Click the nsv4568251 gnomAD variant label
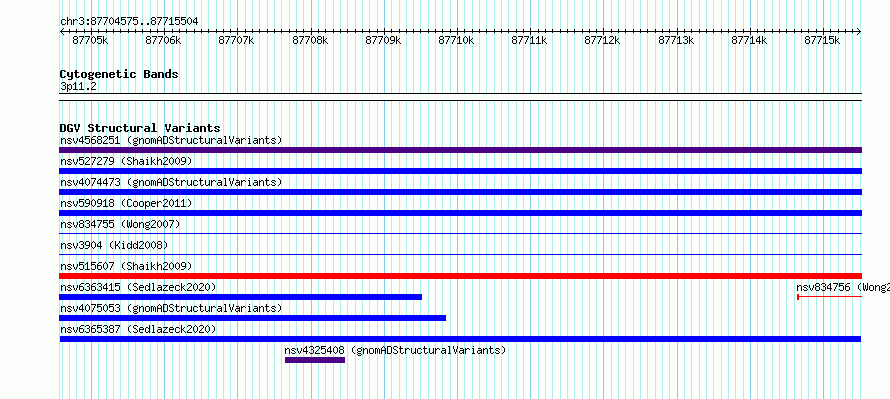Image resolution: width=890 pixels, height=399 pixels. point(171,140)
